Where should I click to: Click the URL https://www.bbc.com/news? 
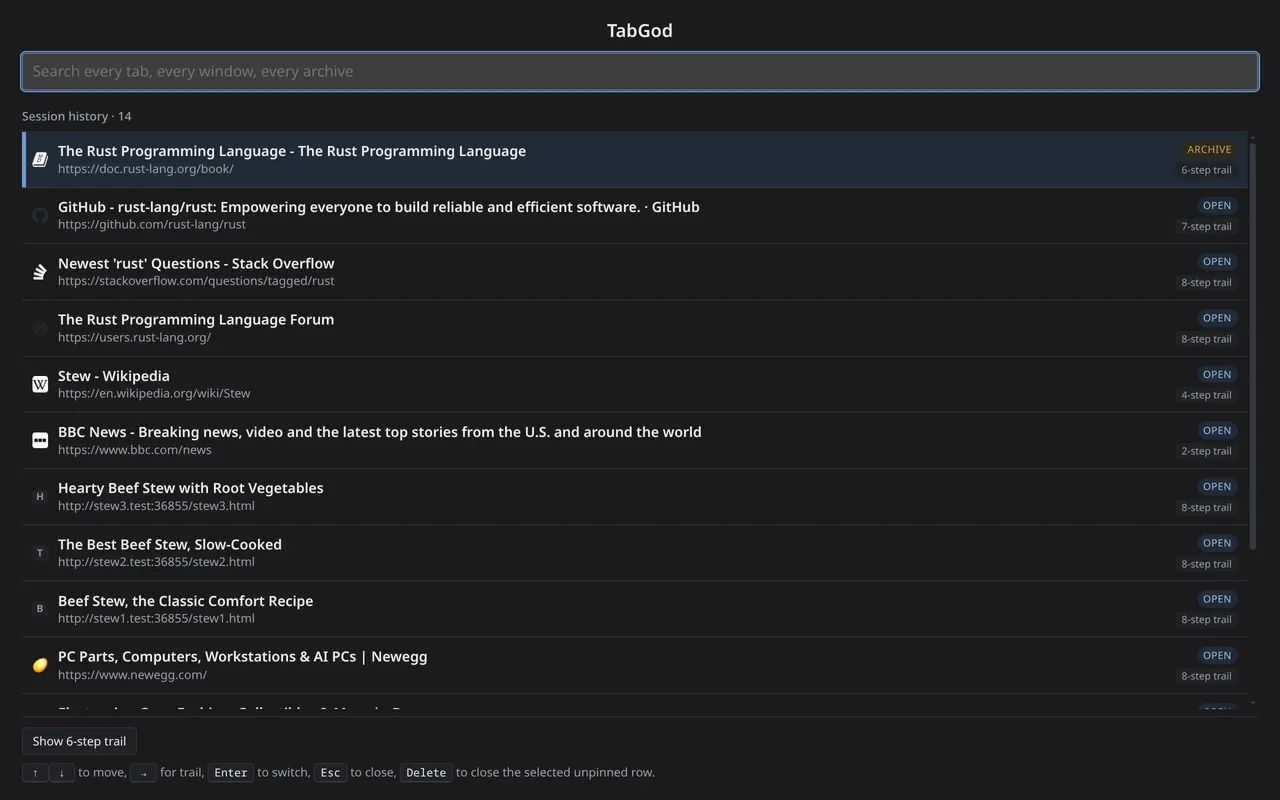[x=135, y=450]
